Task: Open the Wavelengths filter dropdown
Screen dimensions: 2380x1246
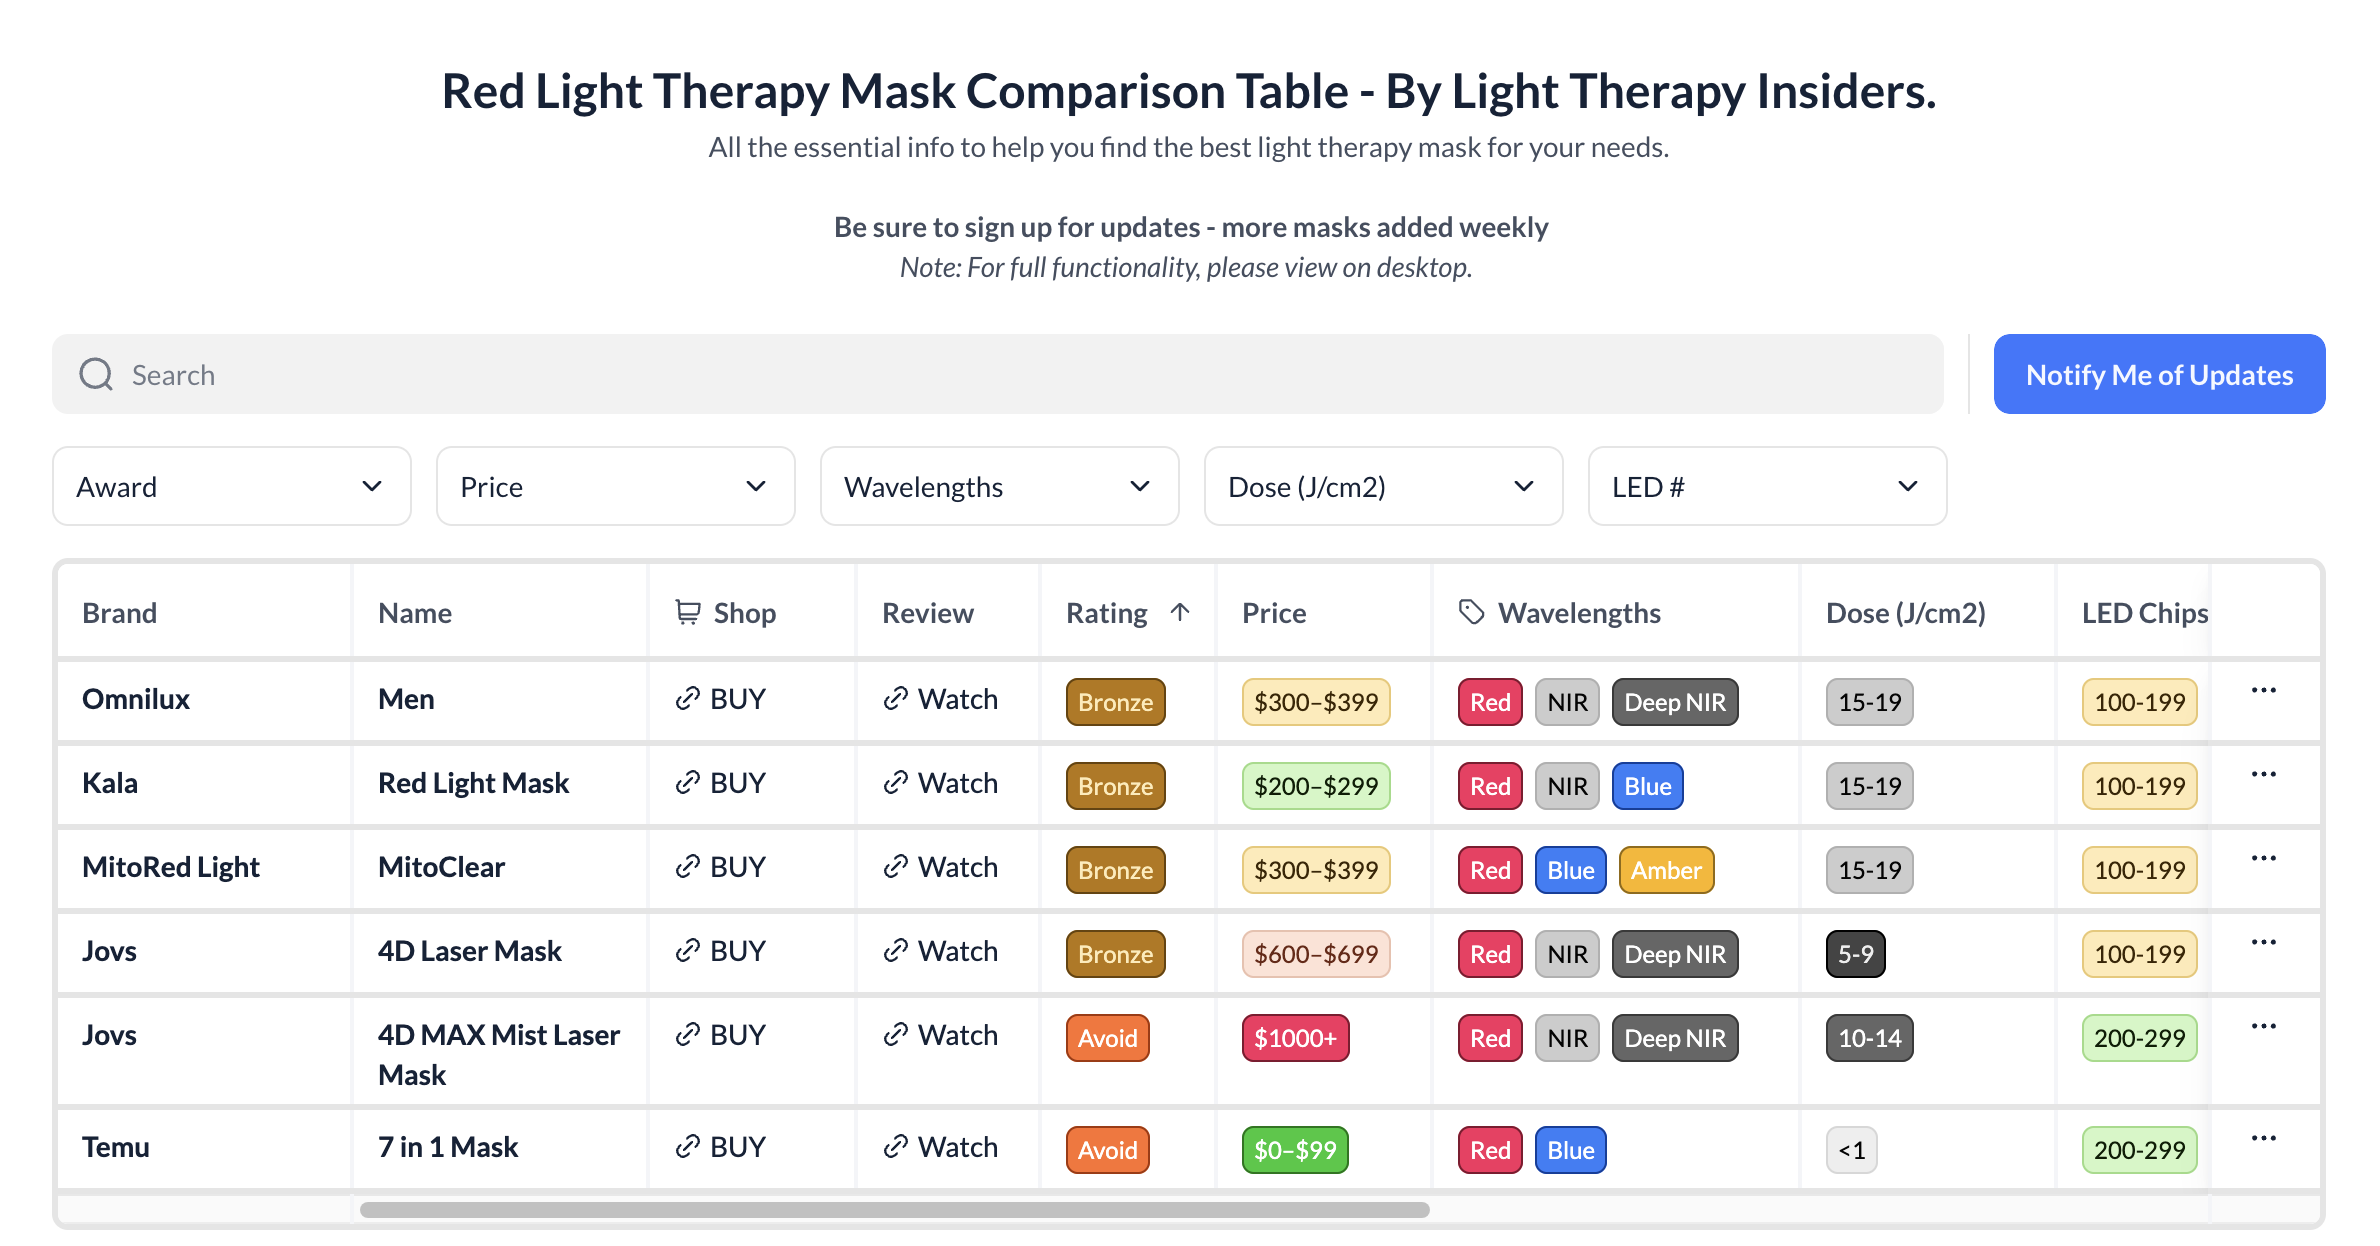Action: point(1000,486)
